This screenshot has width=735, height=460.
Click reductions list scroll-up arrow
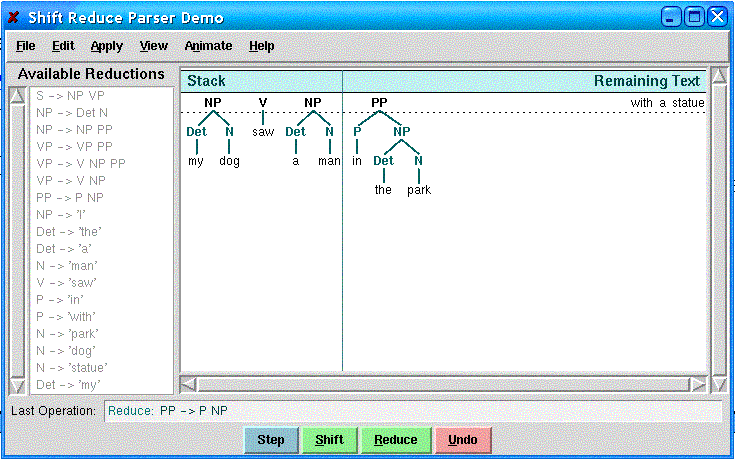[x=17, y=96]
